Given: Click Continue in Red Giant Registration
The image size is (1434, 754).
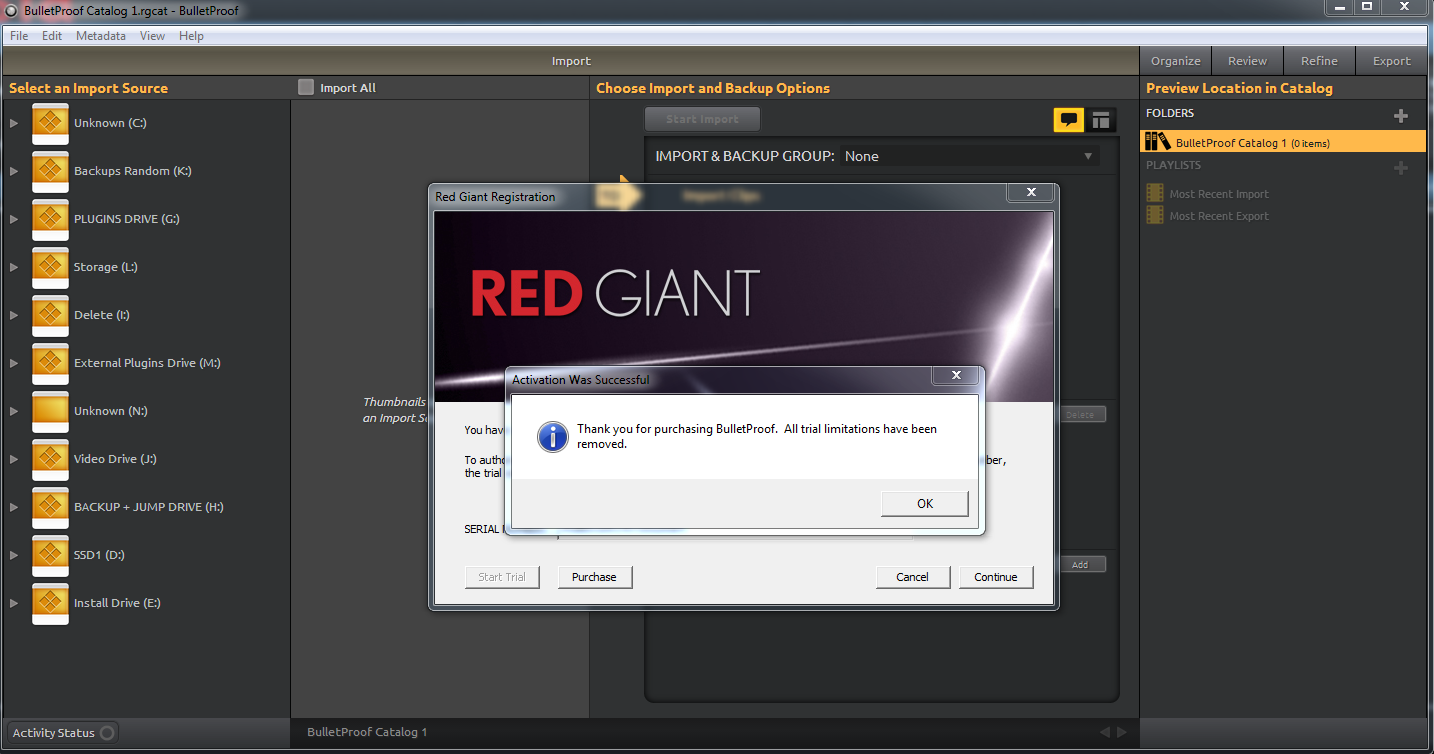Looking at the screenshot, I should point(996,577).
